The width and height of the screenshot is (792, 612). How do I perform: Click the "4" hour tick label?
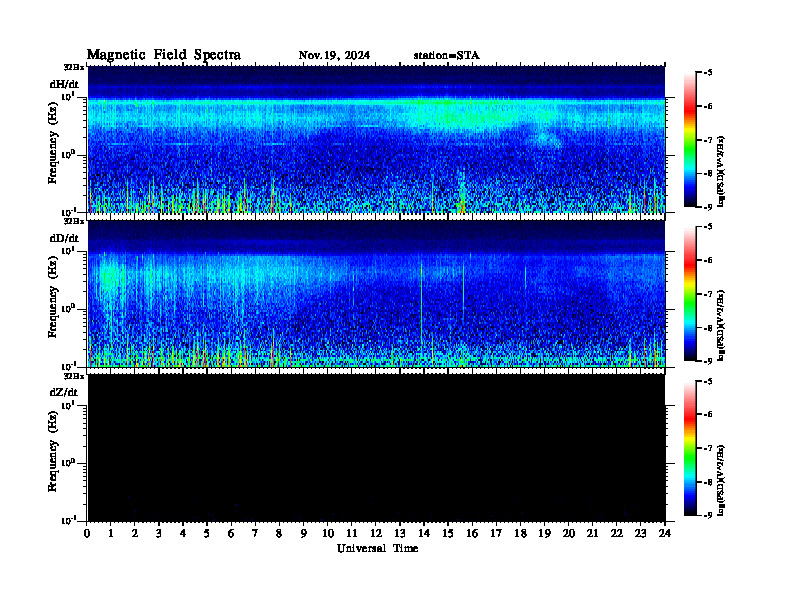click(183, 533)
